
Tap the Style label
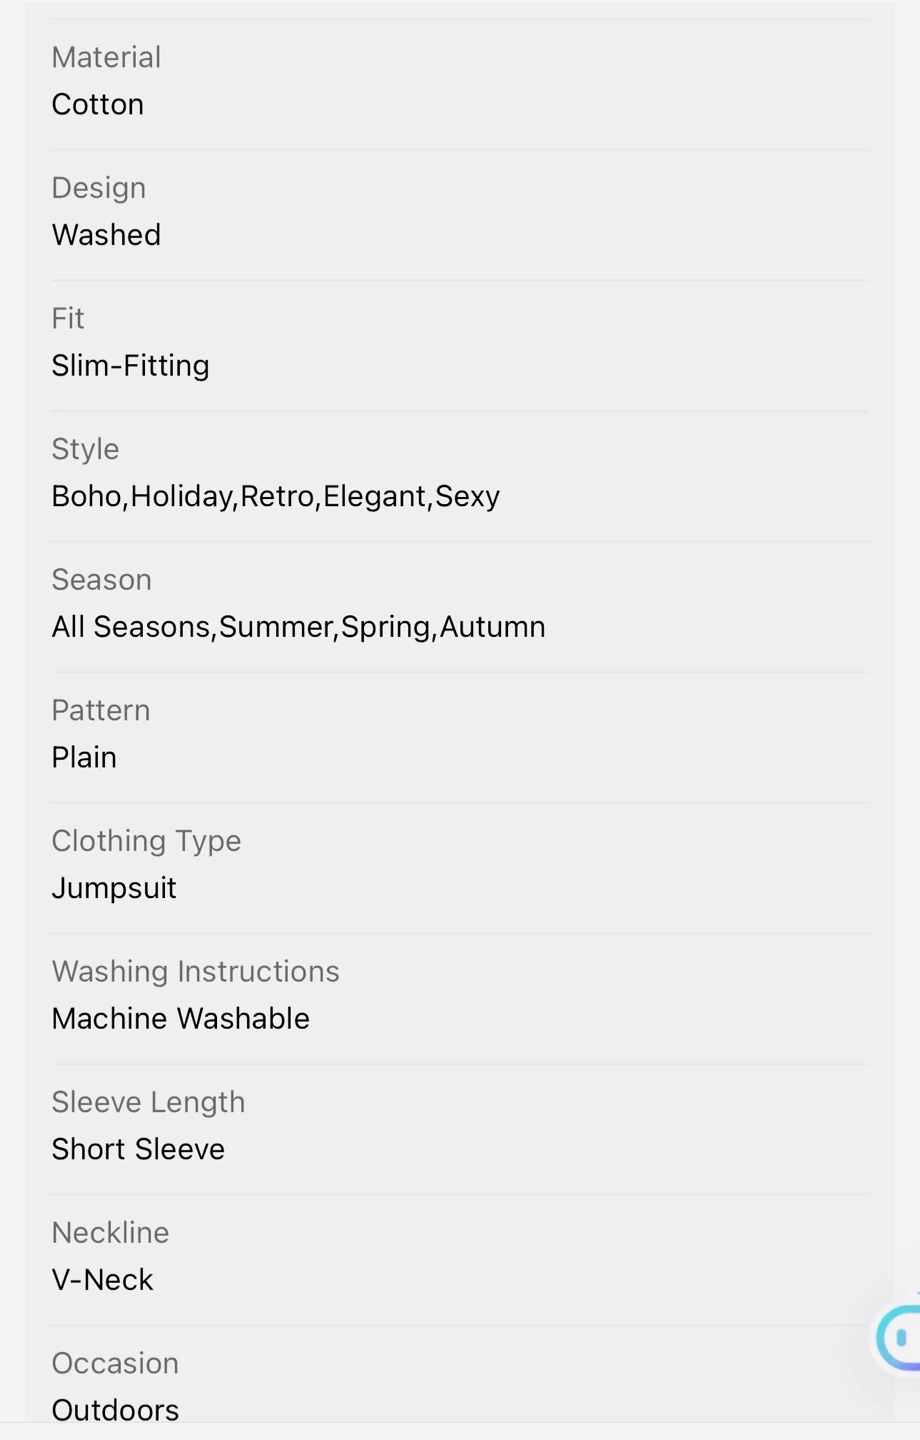click(x=85, y=449)
